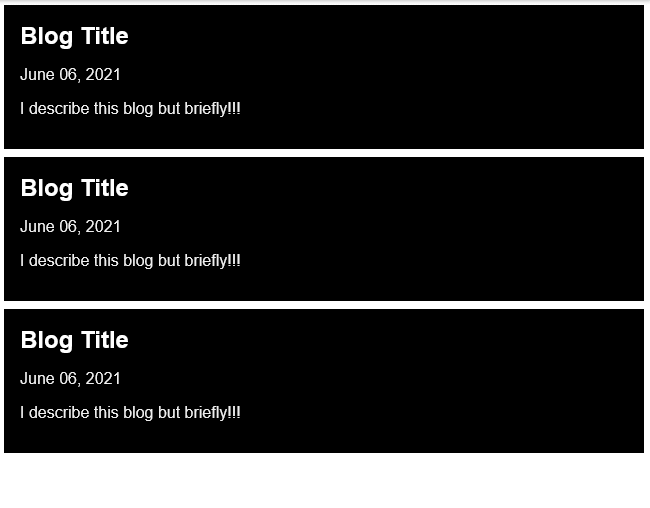Screen dimensions: 650x508
Task: Open the first Blog Title heading
Action: click(74, 36)
